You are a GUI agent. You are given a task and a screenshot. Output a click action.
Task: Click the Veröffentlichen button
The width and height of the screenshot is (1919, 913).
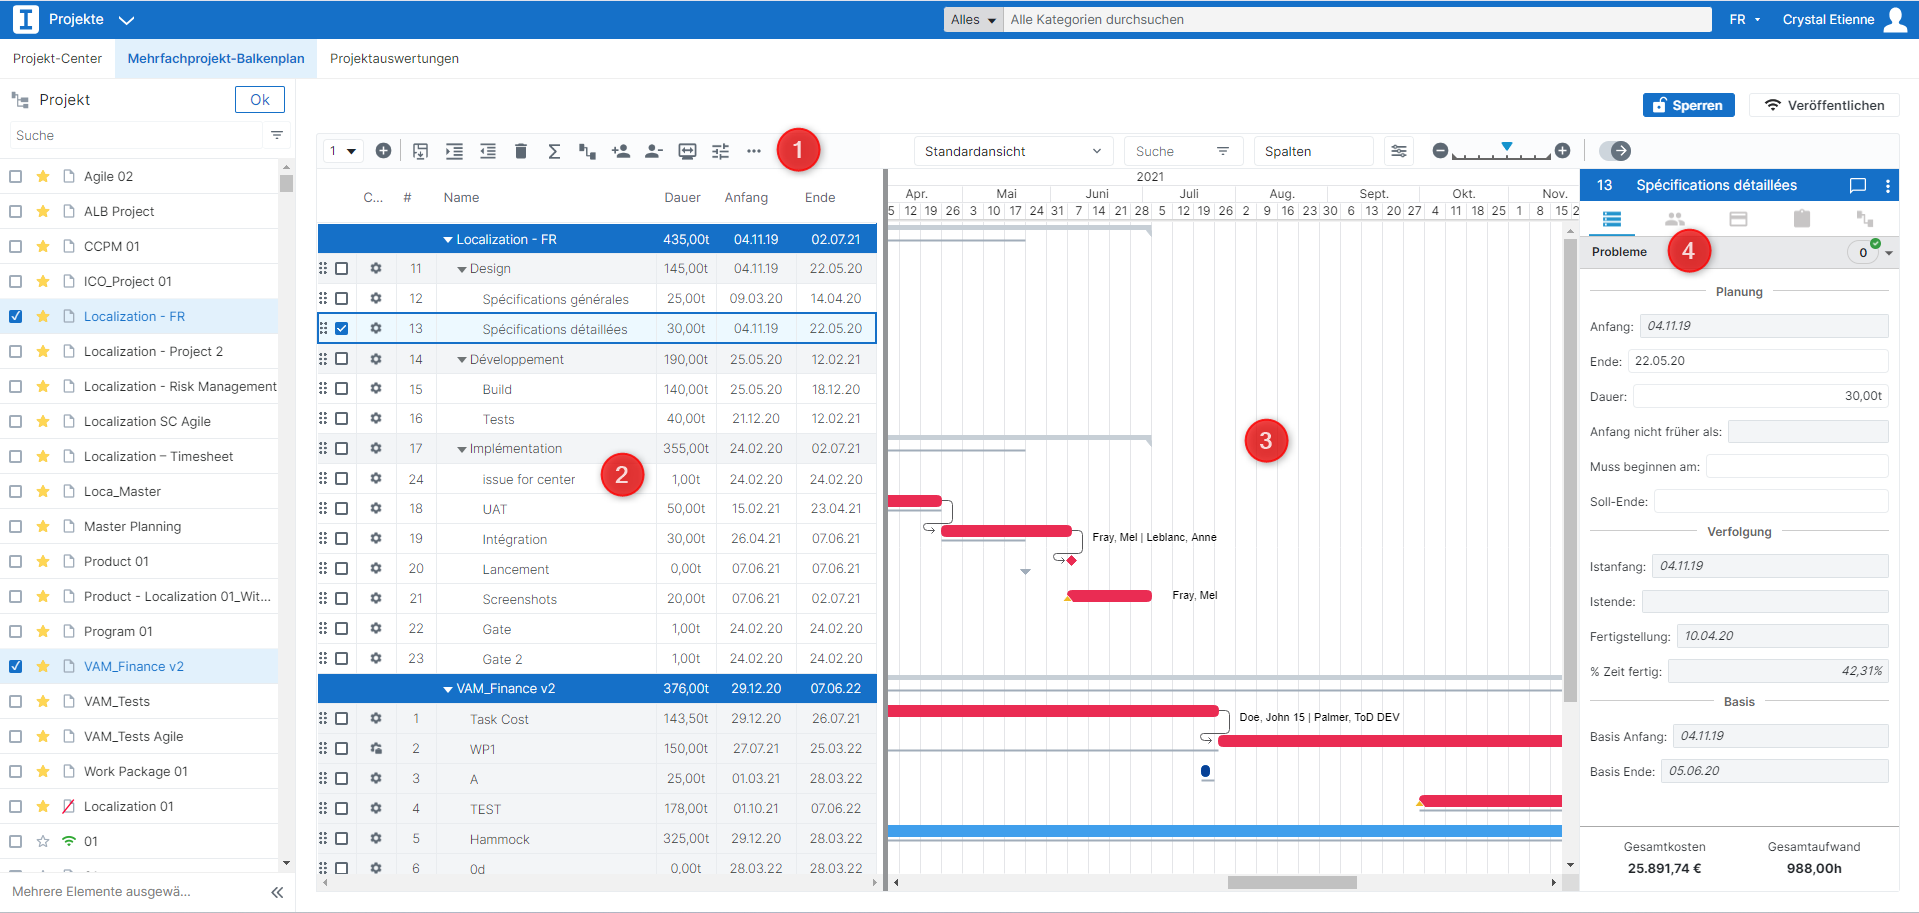click(1824, 105)
